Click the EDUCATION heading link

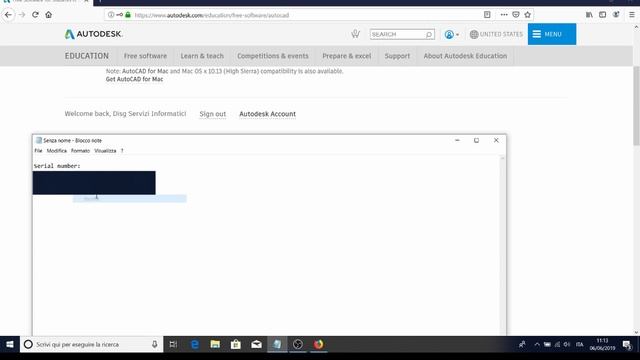87,56
